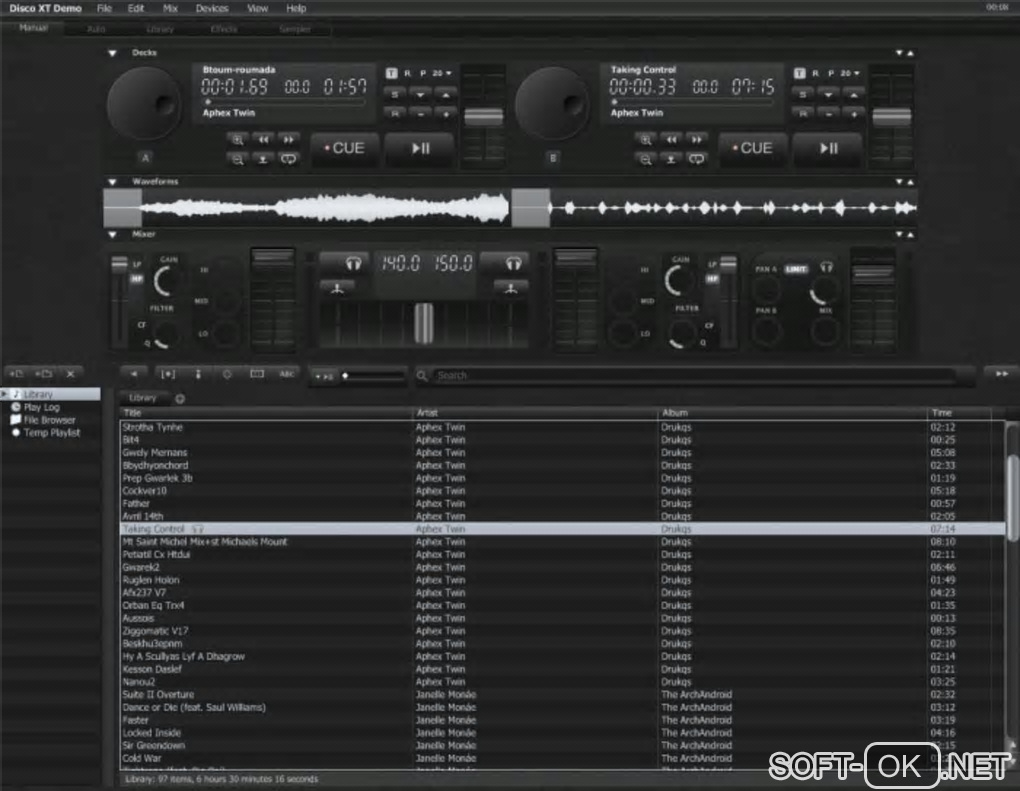Viewport: 1020px width, 791px height.
Task: Open pitch range 20 dropdown on deck B
Action: tap(850, 74)
